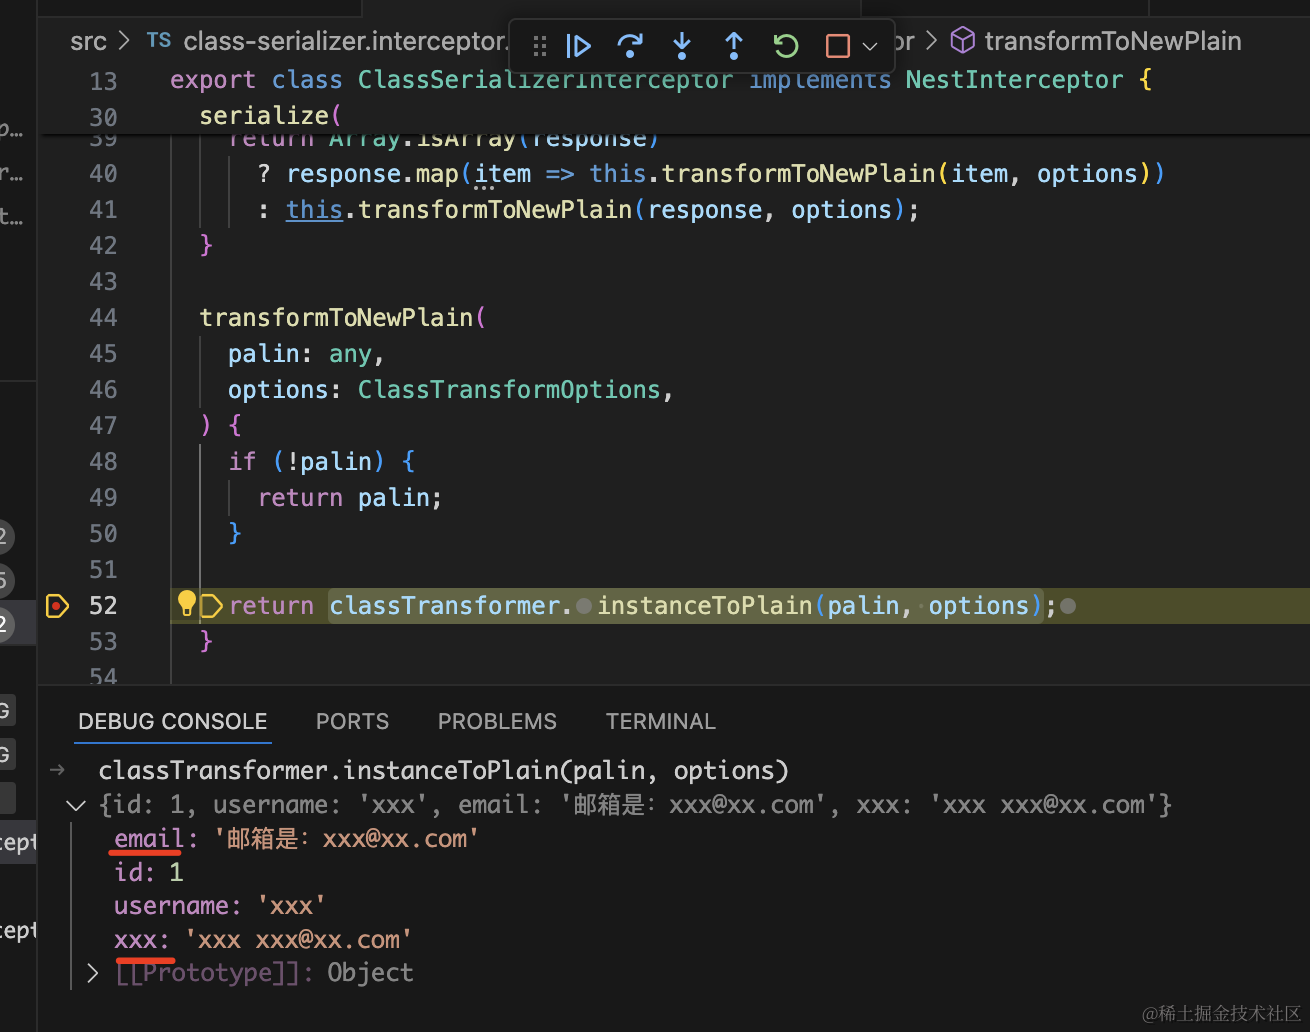Click line number 48 in the gutter
1310x1032 pixels.
[103, 462]
